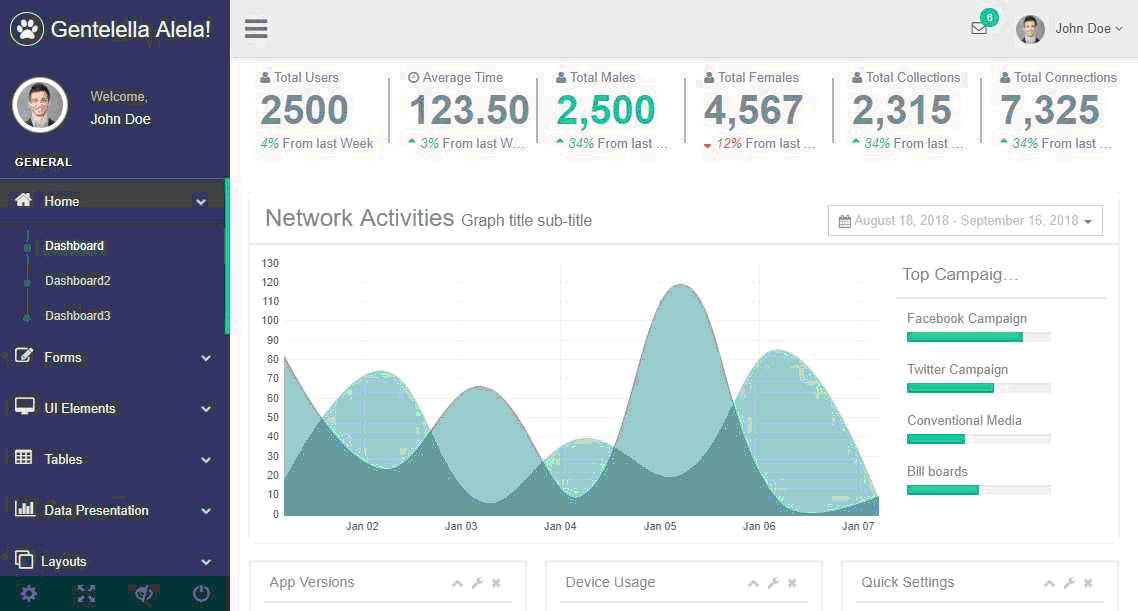Collapse the Quick Settings panel
Screen dimensions: 1138x611
tap(1049, 583)
